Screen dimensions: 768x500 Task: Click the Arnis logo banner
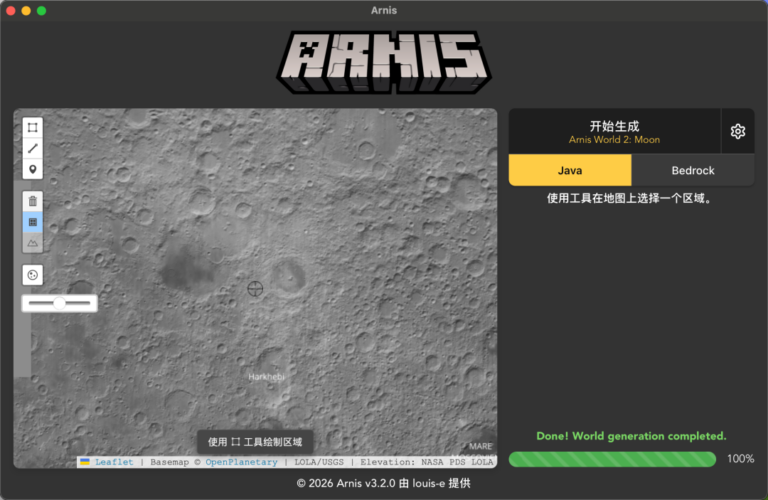(384, 62)
